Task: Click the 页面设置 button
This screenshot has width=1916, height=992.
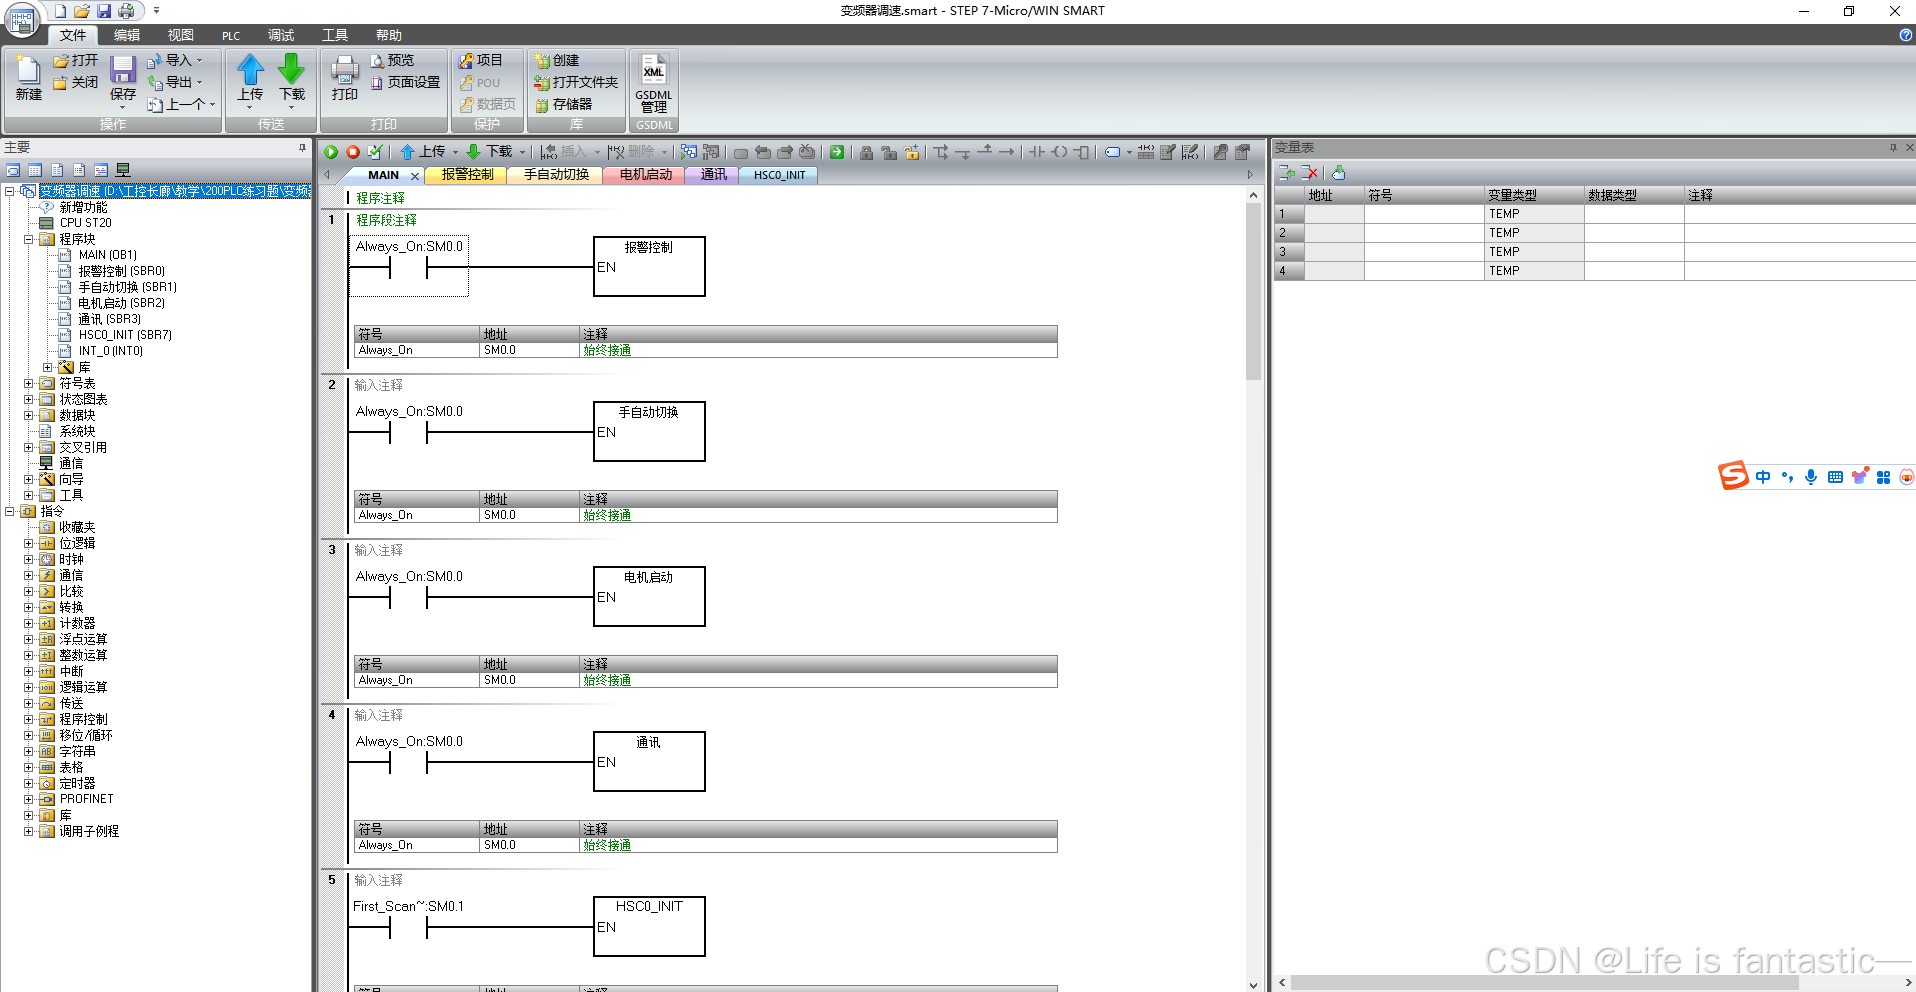Action: tap(405, 82)
